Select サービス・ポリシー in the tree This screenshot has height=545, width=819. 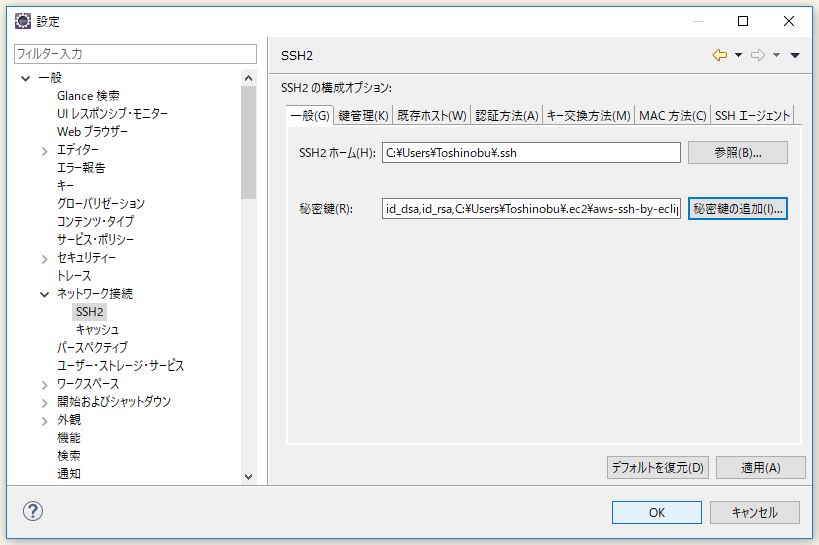click(95, 240)
